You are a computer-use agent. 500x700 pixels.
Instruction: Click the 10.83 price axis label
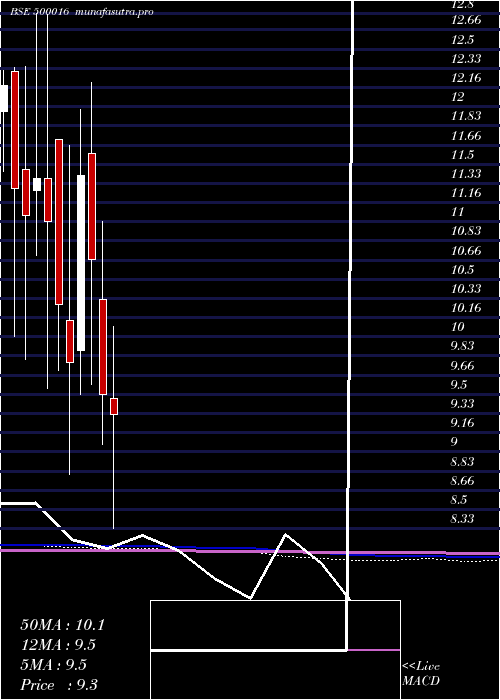click(466, 231)
